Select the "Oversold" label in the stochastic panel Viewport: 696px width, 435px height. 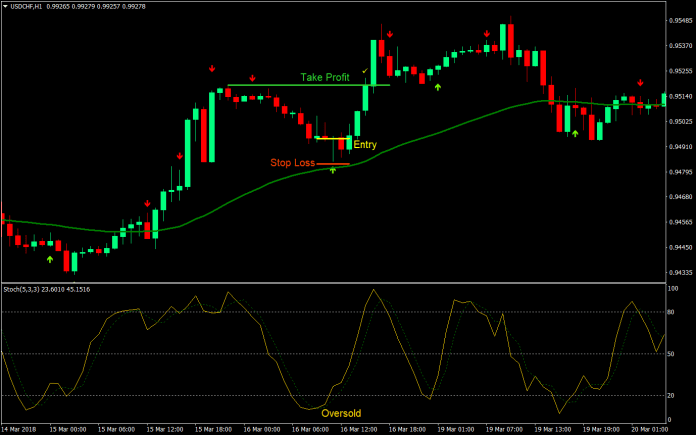[x=341, y=412]
